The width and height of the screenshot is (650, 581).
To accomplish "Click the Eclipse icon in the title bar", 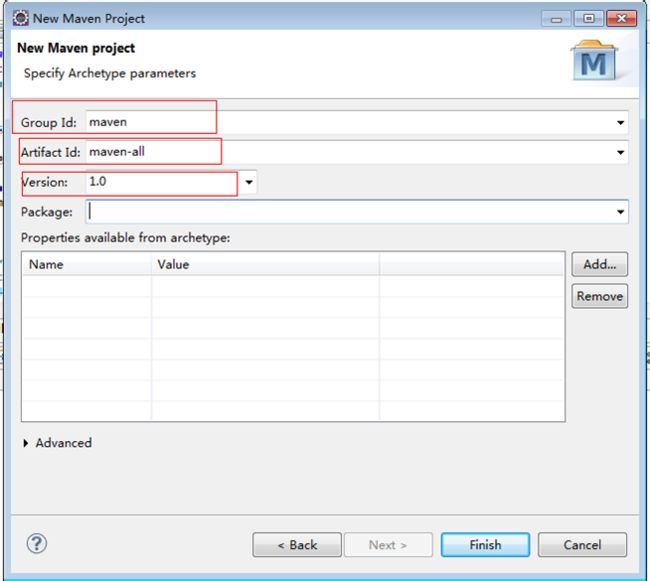I will point(20,18).
